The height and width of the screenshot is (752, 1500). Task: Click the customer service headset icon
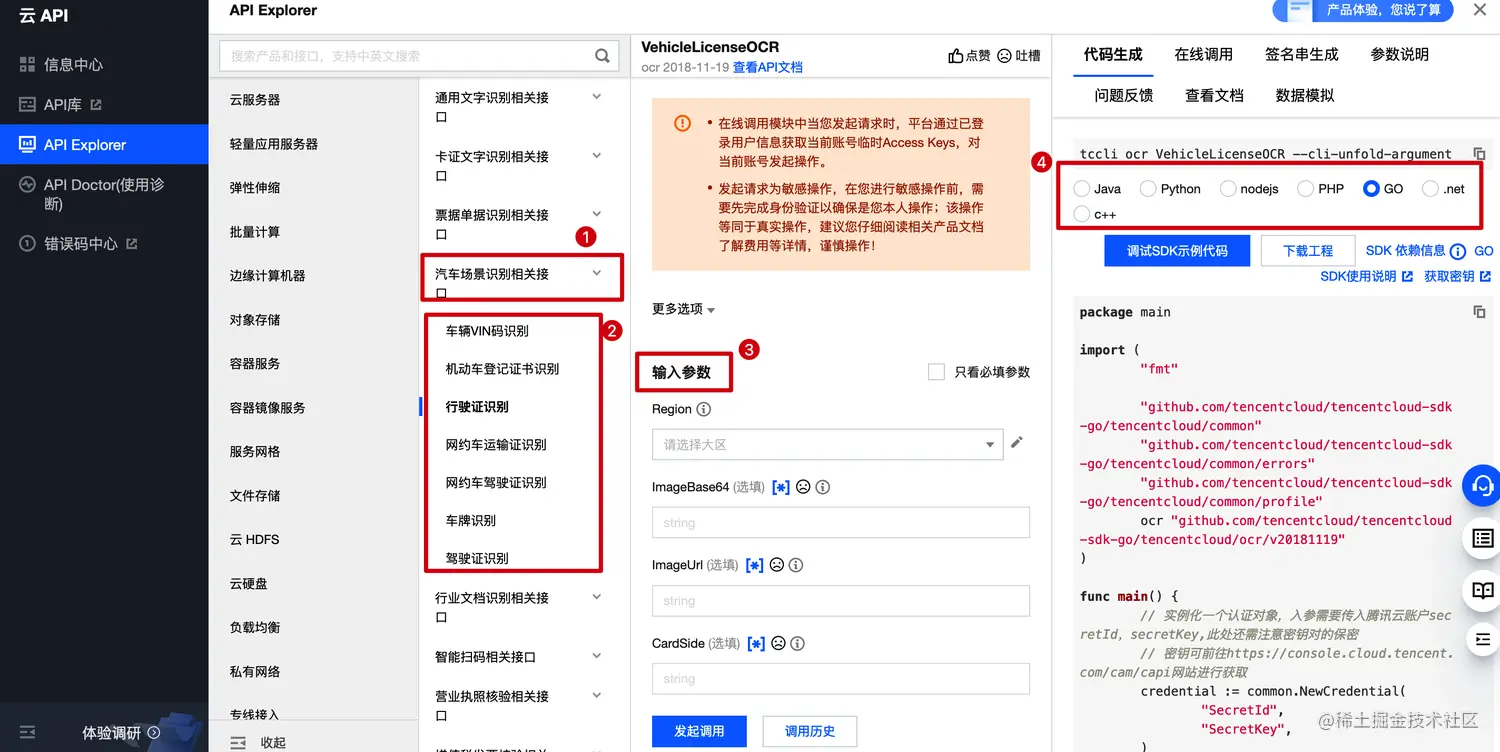coord(1482,486)
